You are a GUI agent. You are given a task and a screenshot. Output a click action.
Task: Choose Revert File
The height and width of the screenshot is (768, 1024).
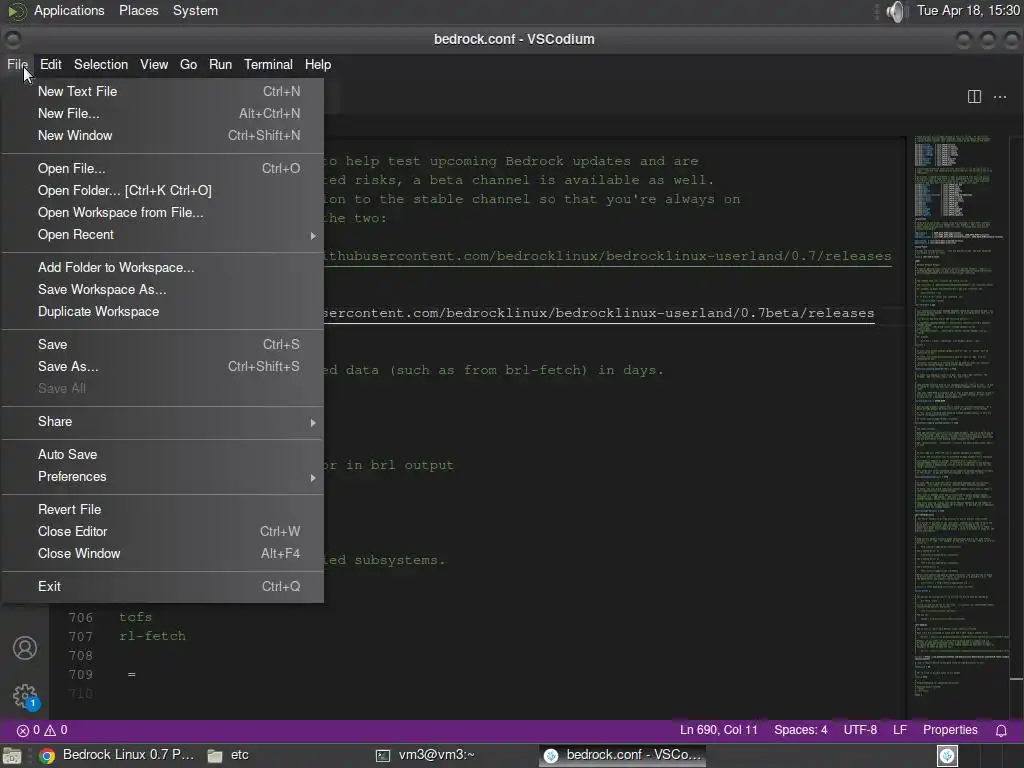click(x=163, y=509)
